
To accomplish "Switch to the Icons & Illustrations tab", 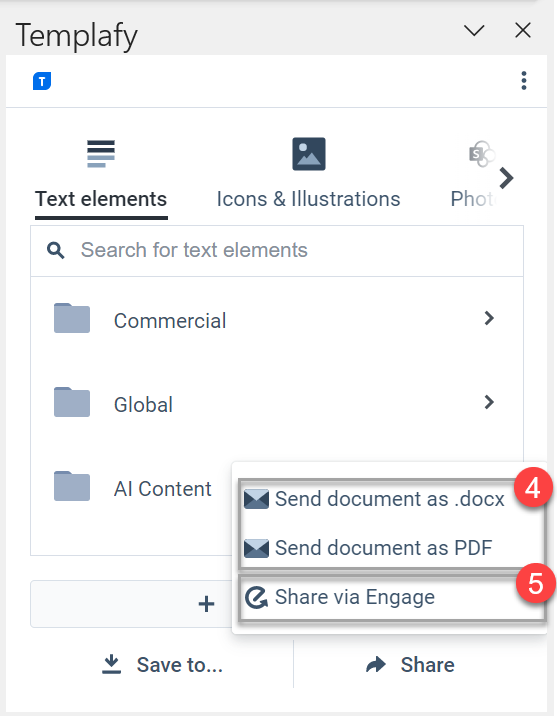I will tap(308, 199).
